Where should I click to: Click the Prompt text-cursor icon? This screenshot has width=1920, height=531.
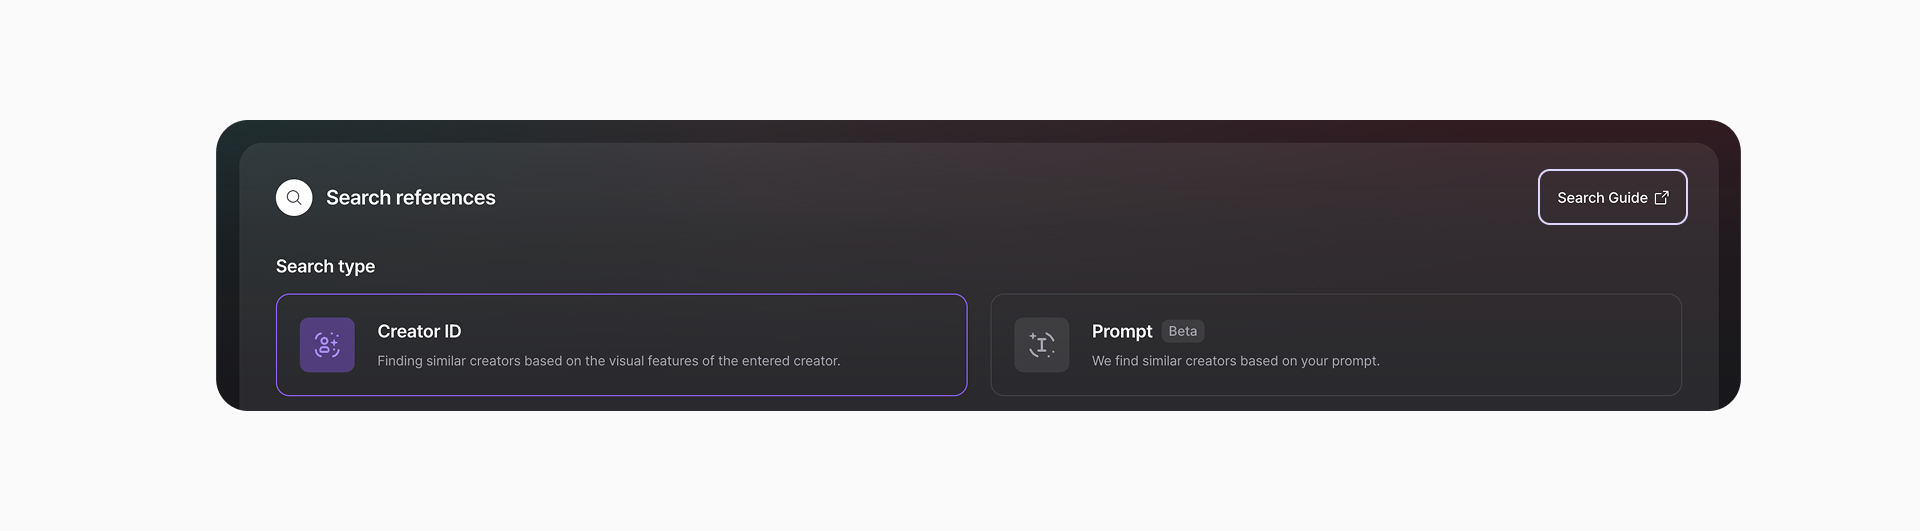1041,345
